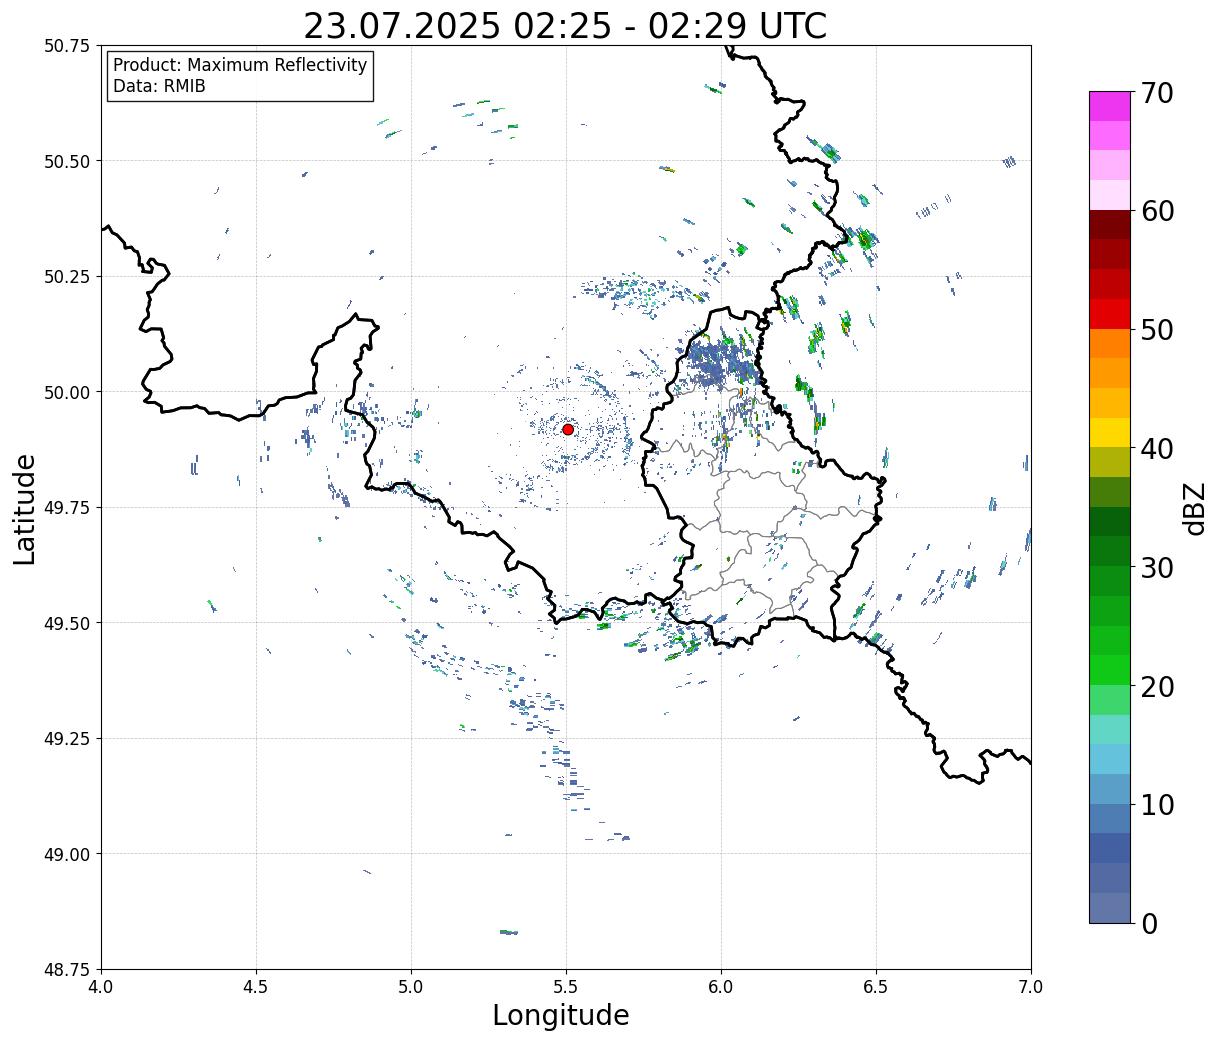Click the longitude tick label '7.0'
This screenshot has height=1040, width=1219.
click(x=1031, y=987)
